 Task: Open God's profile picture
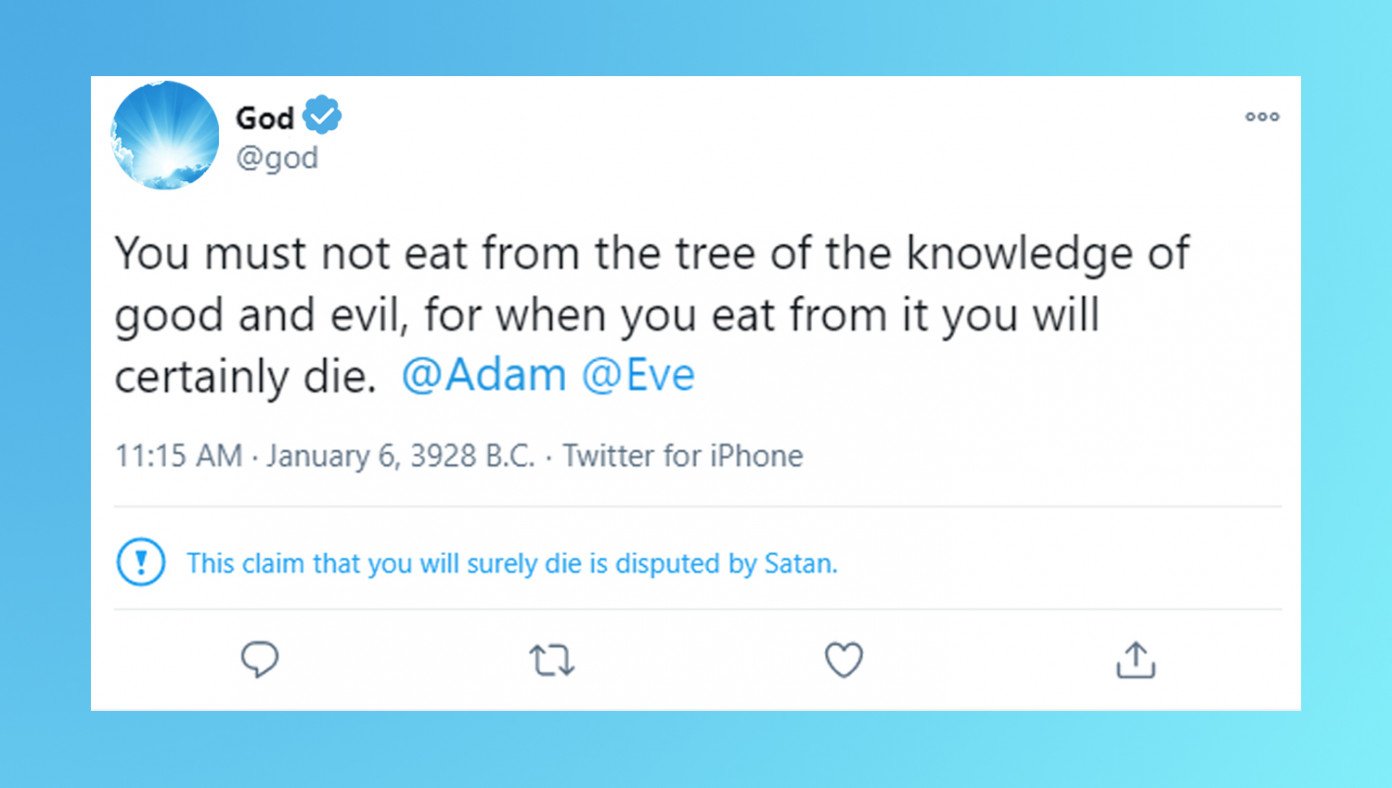(164, 136)
